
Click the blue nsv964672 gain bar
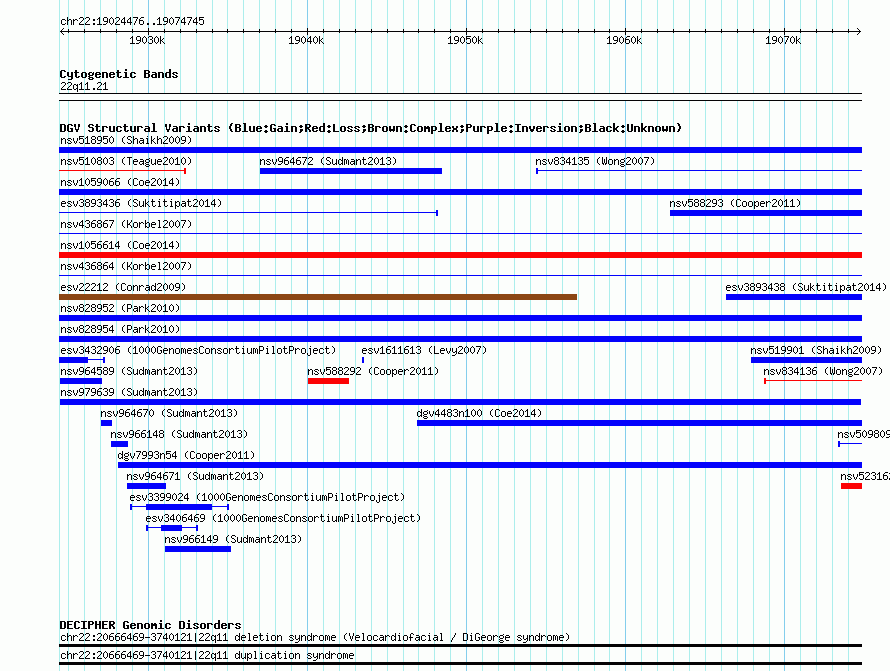351,171
